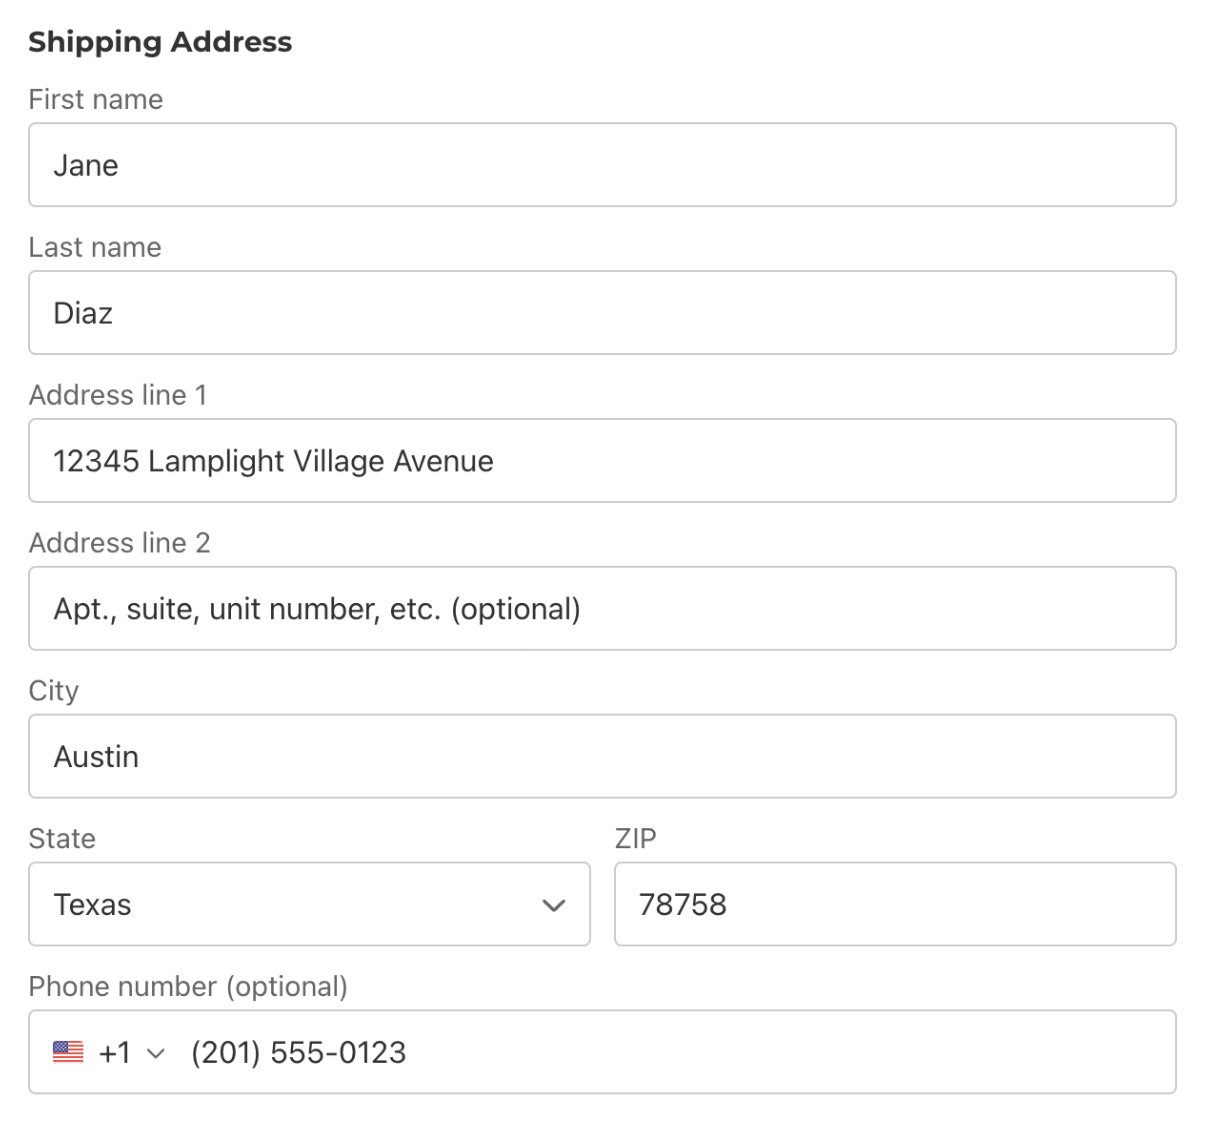
Task: Click the ZIP field with 78758
Action: [x=894, y=904]
